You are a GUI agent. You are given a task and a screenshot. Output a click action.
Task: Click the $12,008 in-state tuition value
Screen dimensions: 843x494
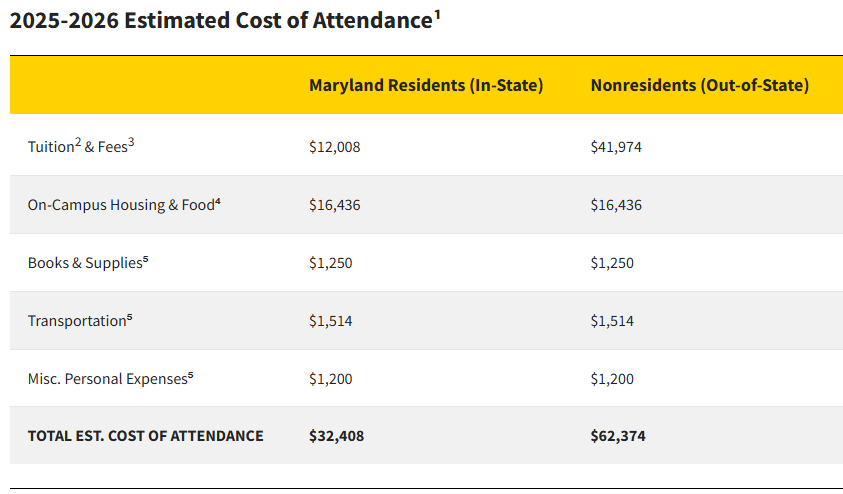click(x=334, y=147)
